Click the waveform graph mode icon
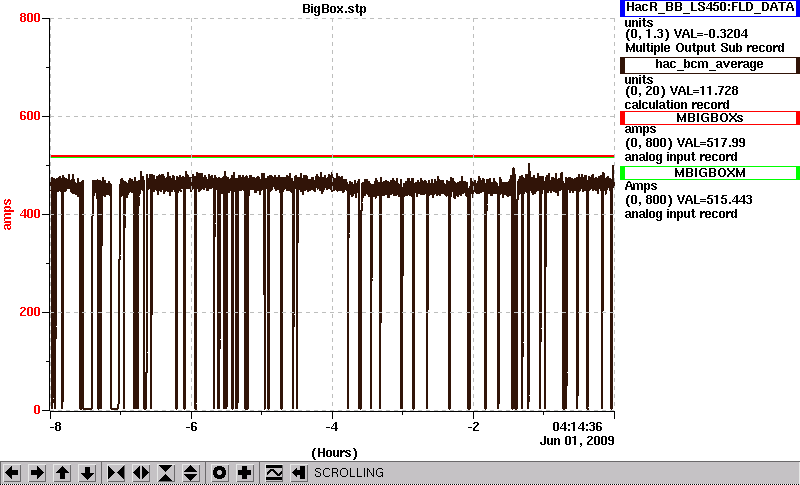This screenshot has height=485, width=800. [x=274, y=473]
